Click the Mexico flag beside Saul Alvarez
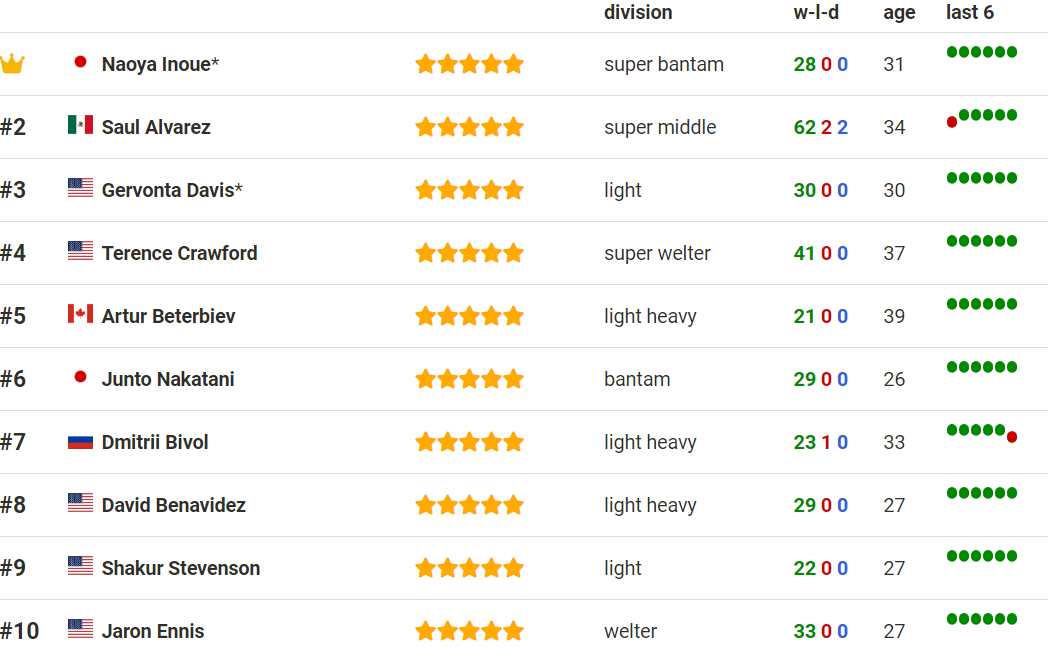Image resolution: width=1048 pixels, height=656 pixels. coord(80,125)
